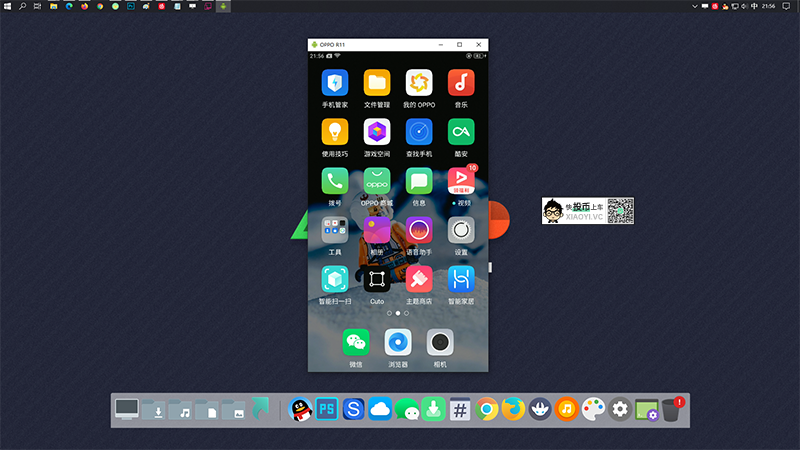Open the 手机管家 app on phone
This screenshot has width=800, height=450.
click(334, 82)
